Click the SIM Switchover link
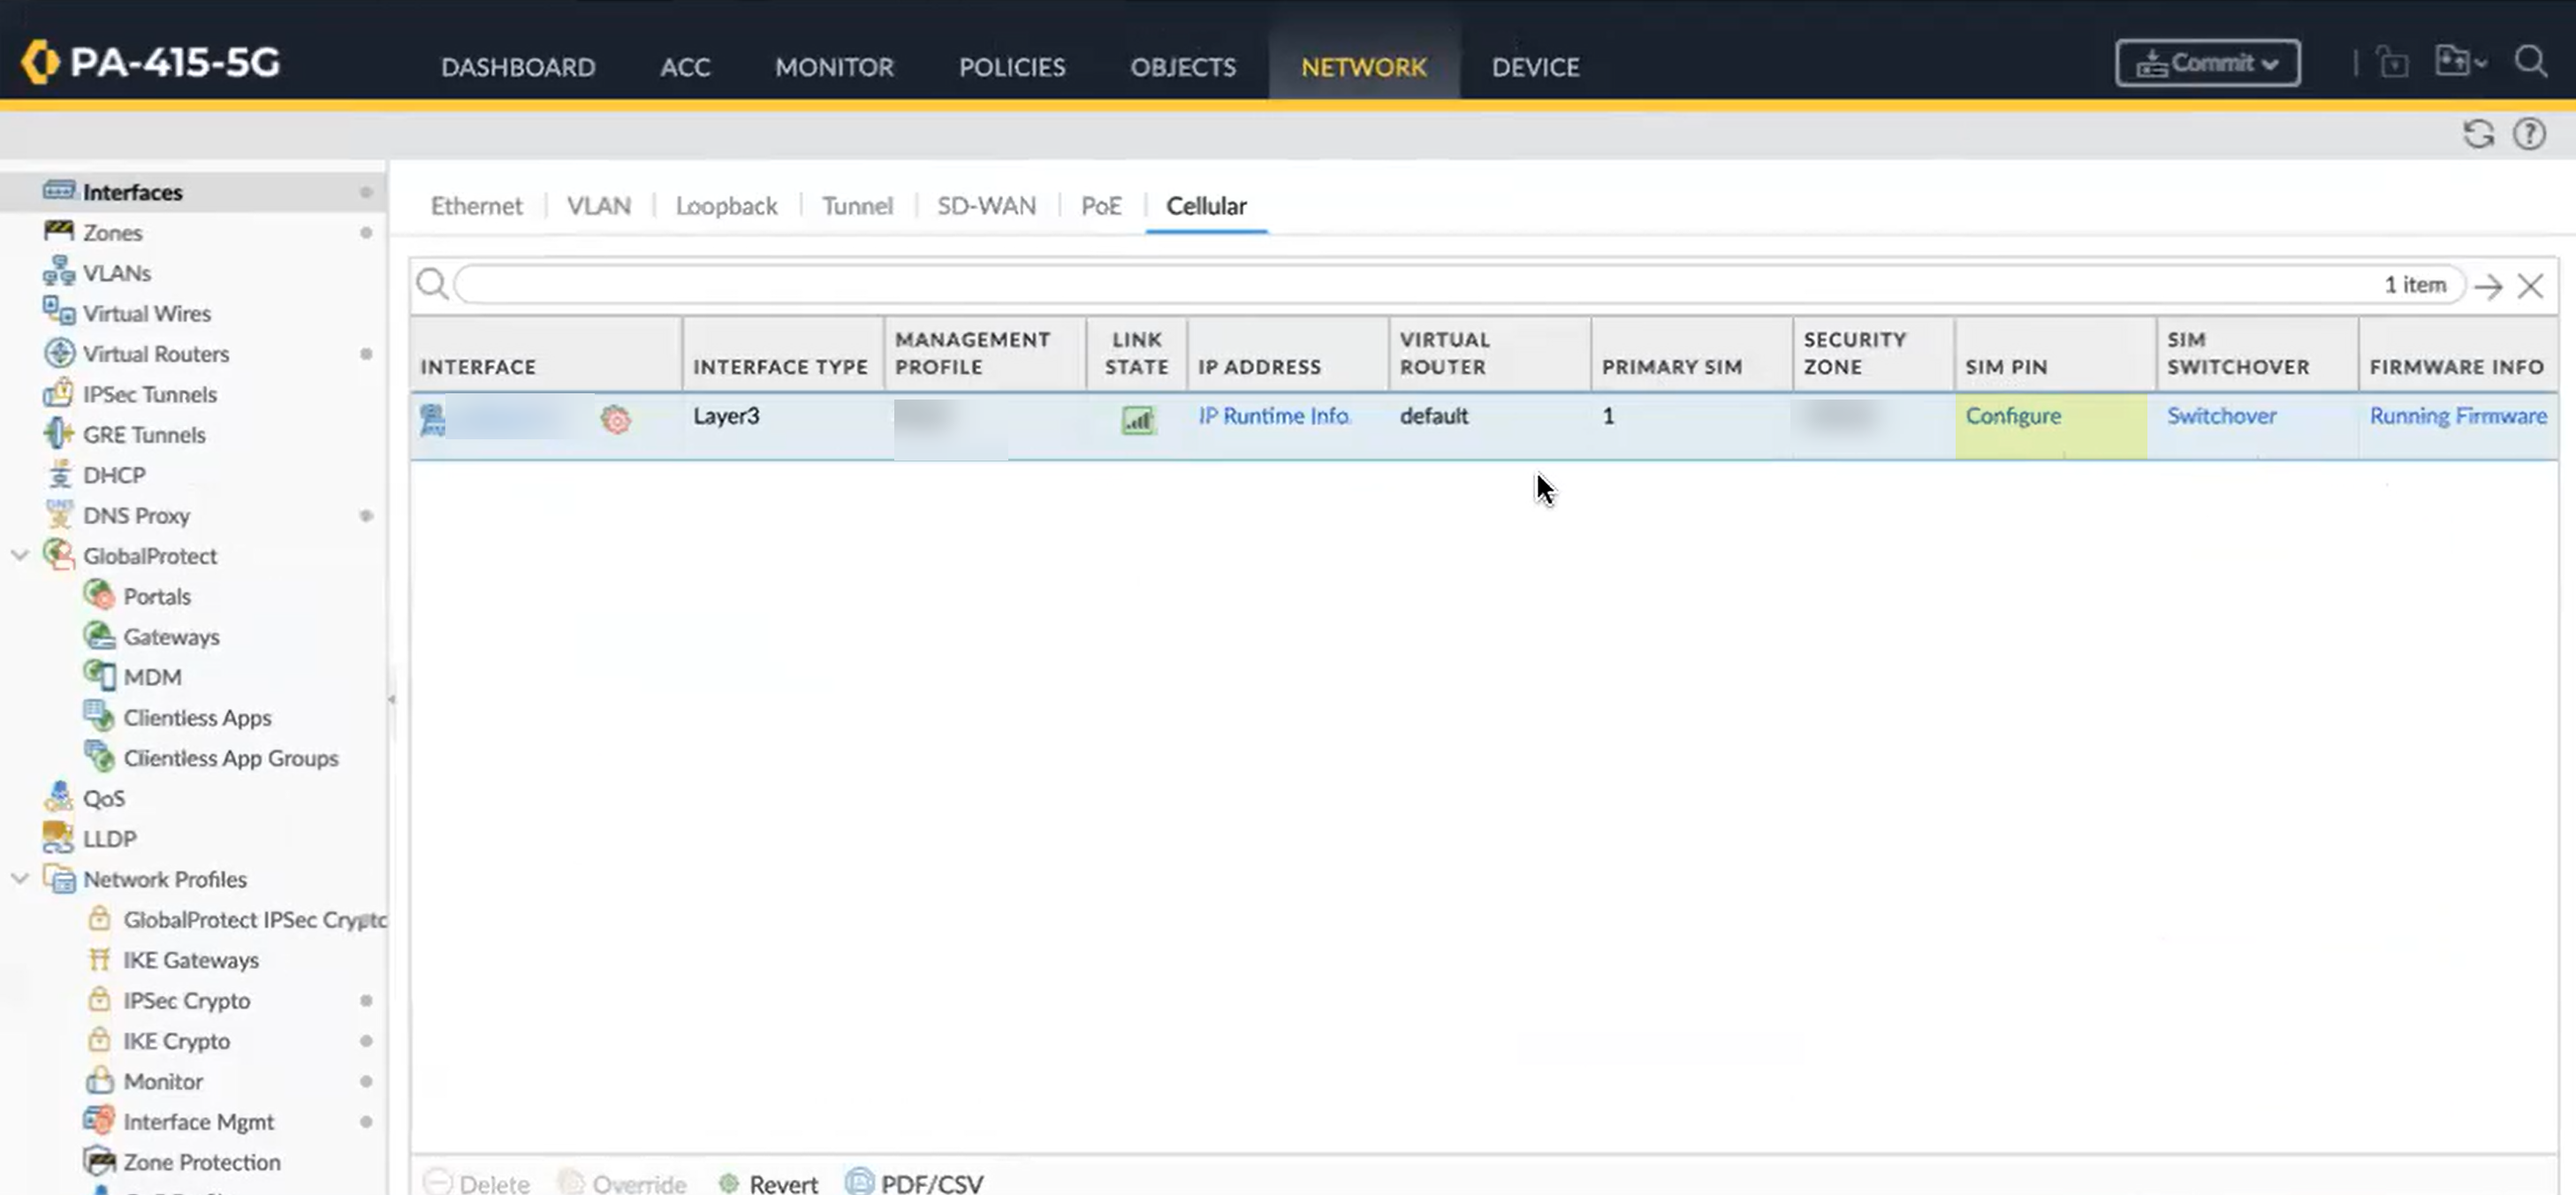Viewport: 2576px width, 1195px height. pos(2221,416)
